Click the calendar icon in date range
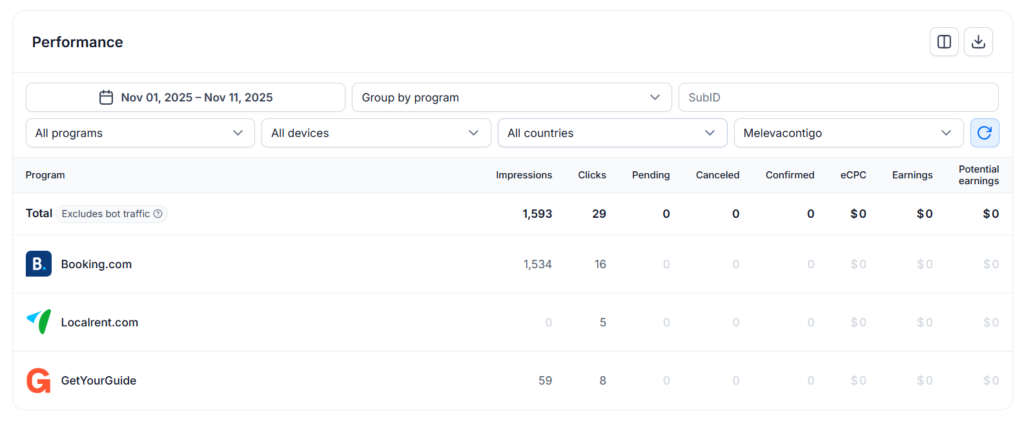Screen dimensions: 1024x422 pos(106,98)
